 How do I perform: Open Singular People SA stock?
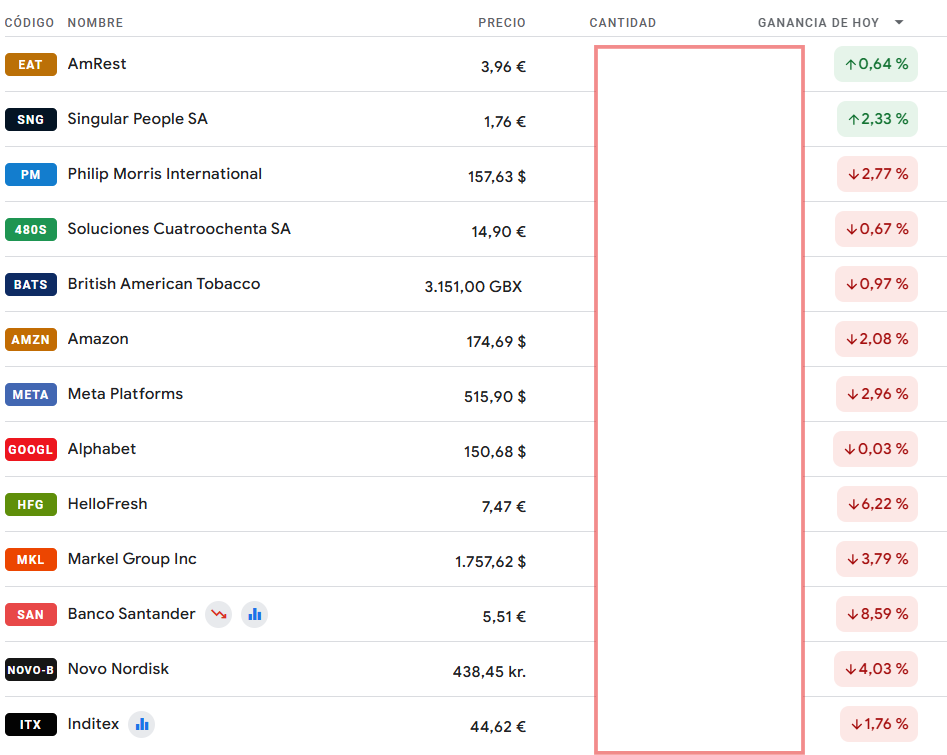(138, 119)
